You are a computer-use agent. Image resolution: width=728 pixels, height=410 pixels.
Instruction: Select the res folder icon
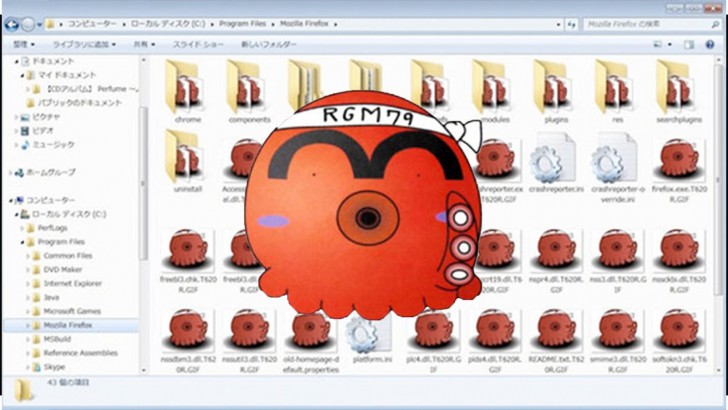[x=615, y=86]
